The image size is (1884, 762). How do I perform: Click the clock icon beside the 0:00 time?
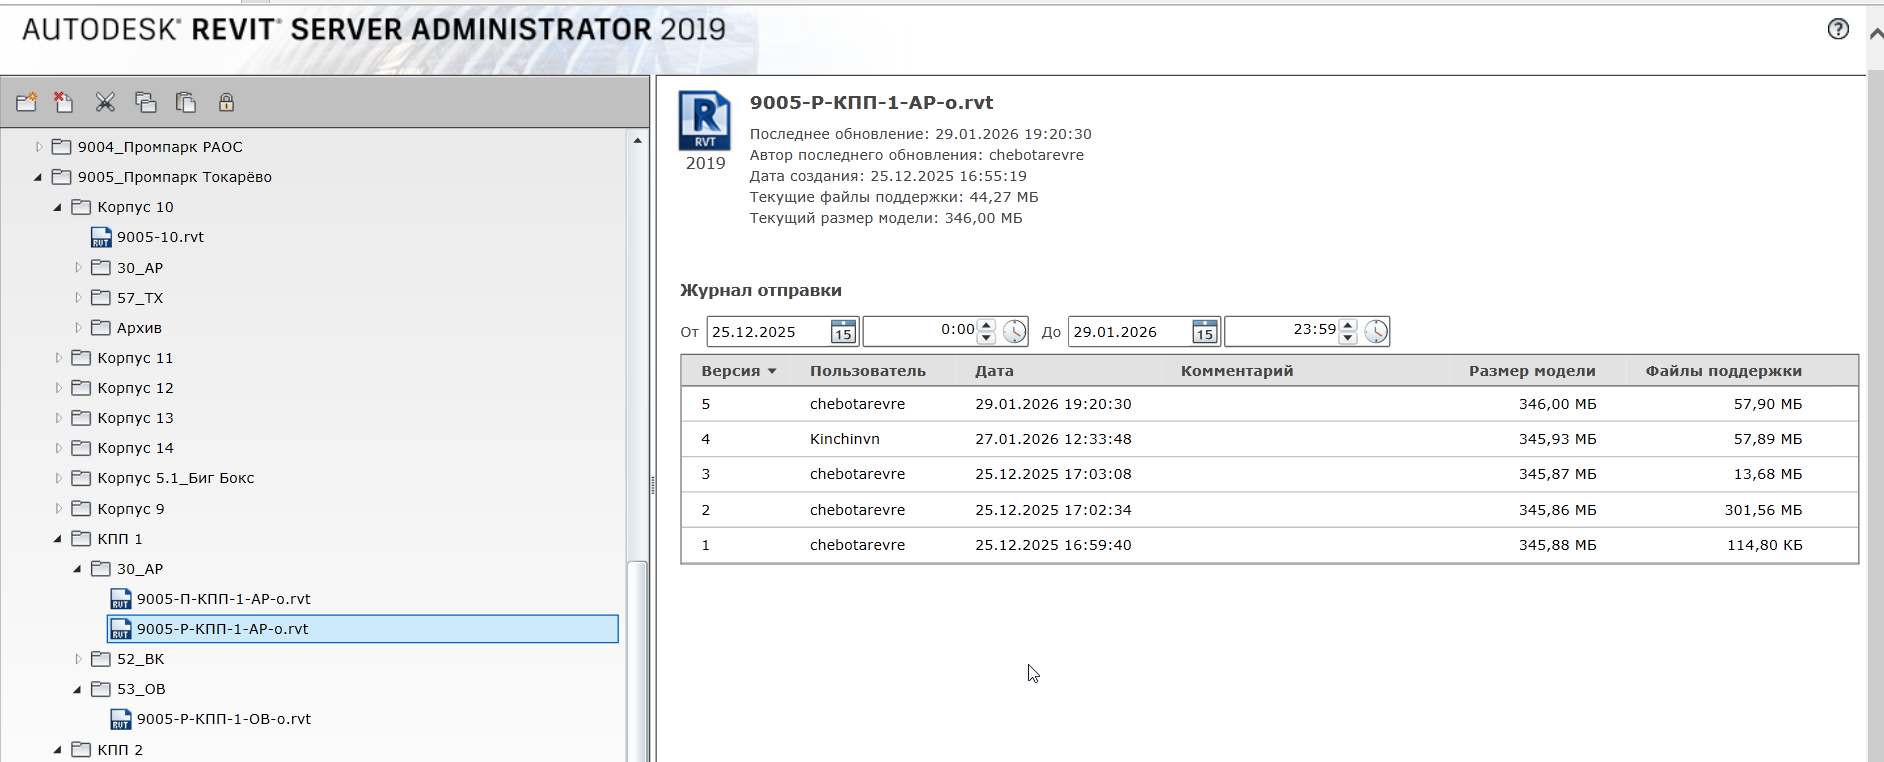click(1015, 332)
